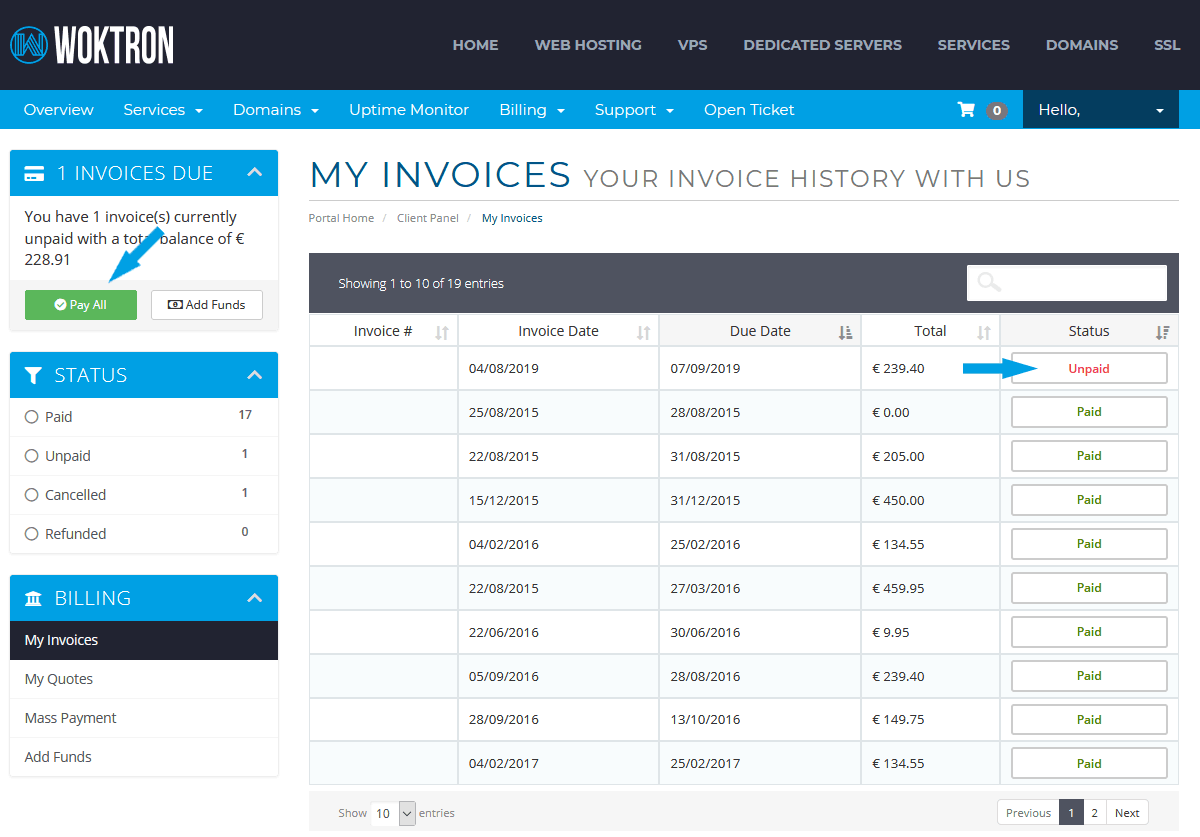Go to Previous page of invoices

tap(1028, 813)
